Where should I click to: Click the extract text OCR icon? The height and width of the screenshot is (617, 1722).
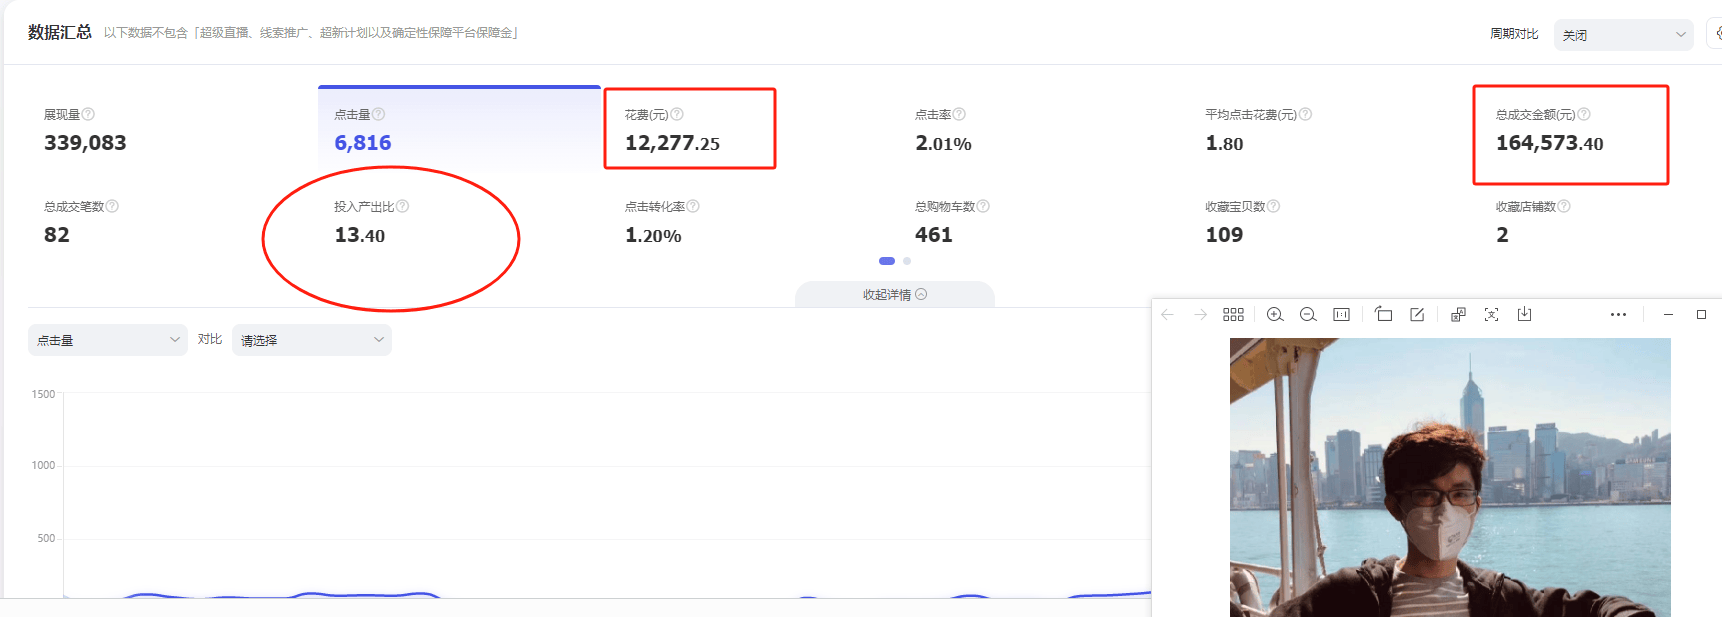pos(1491,315)
